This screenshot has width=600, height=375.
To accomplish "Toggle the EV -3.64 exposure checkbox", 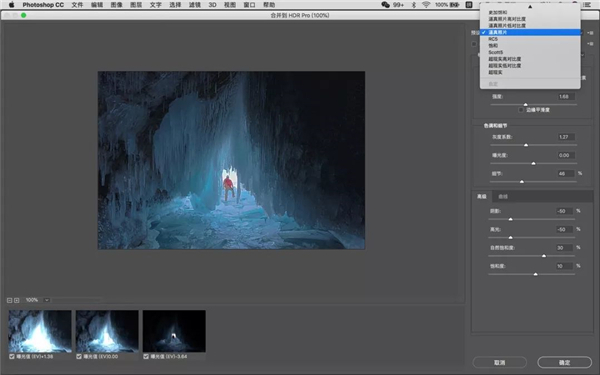I will tap(146, 356).
